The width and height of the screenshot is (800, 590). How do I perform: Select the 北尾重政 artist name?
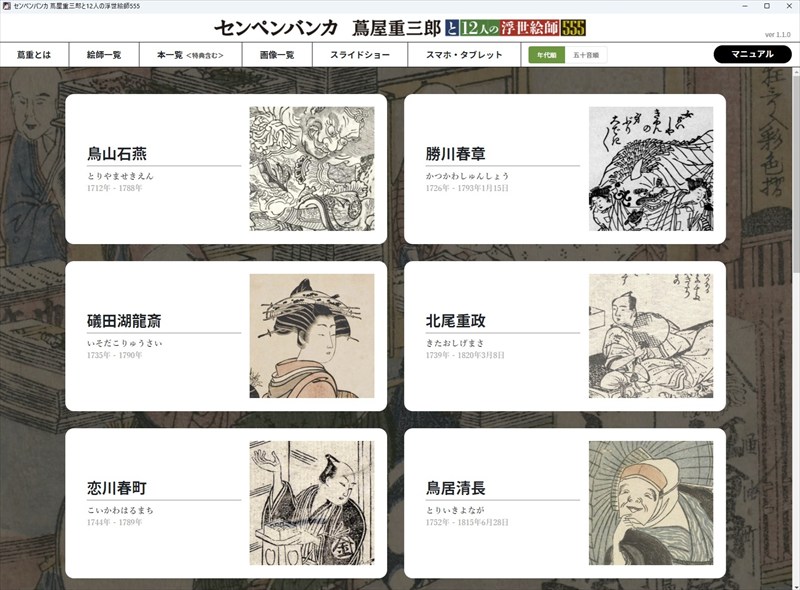click(x=456, y=321)
